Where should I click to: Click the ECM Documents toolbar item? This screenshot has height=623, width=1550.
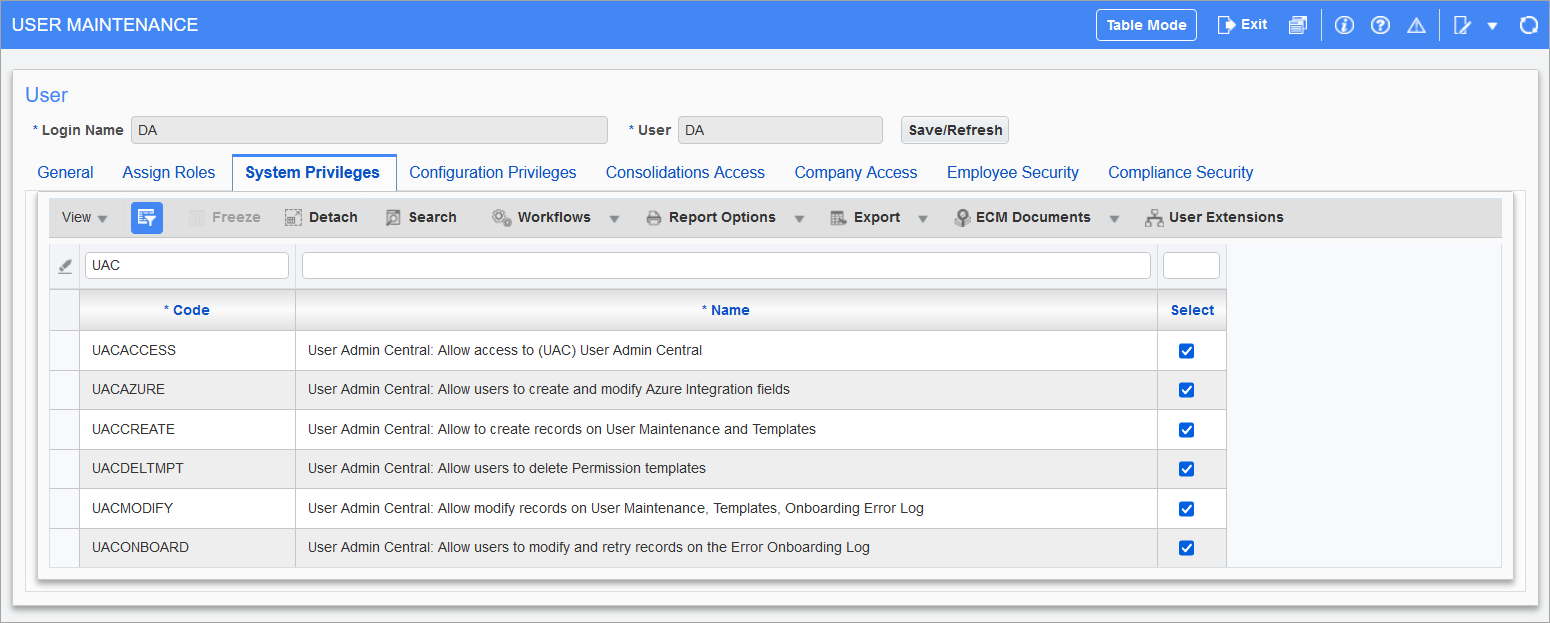[1023, 217]
